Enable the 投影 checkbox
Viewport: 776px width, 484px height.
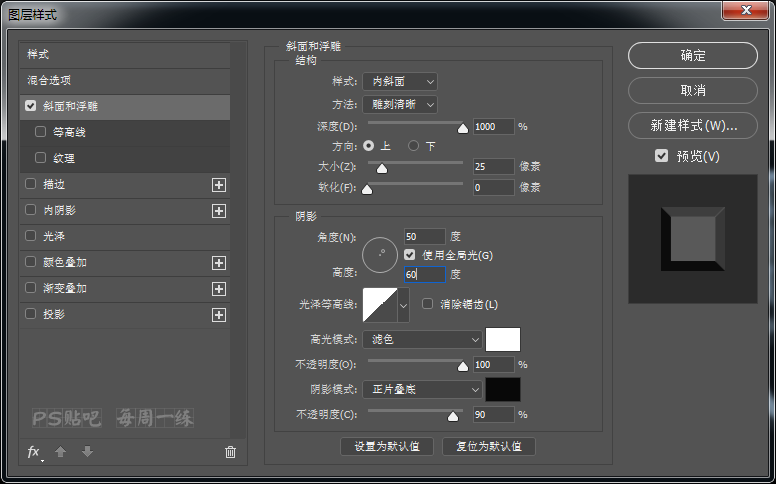[x=31, y=314]
